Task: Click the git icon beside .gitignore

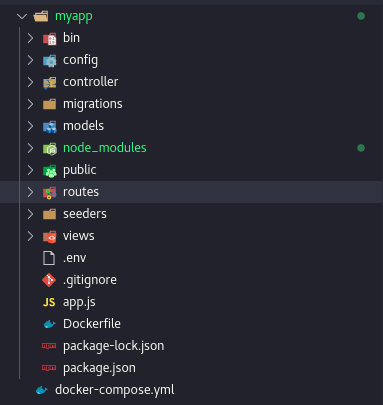Action: click(49, 280)
